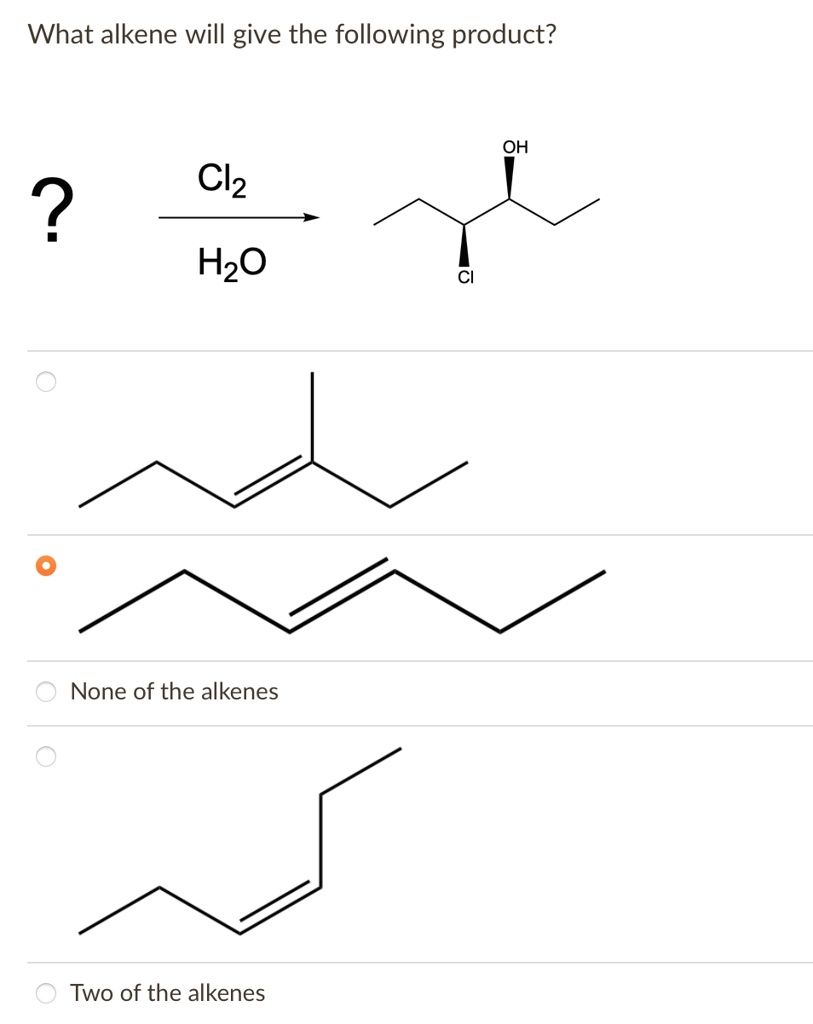Select the radio button for the first alkene structure
The image size is (813, 1024).
click(x=44, y=381)
